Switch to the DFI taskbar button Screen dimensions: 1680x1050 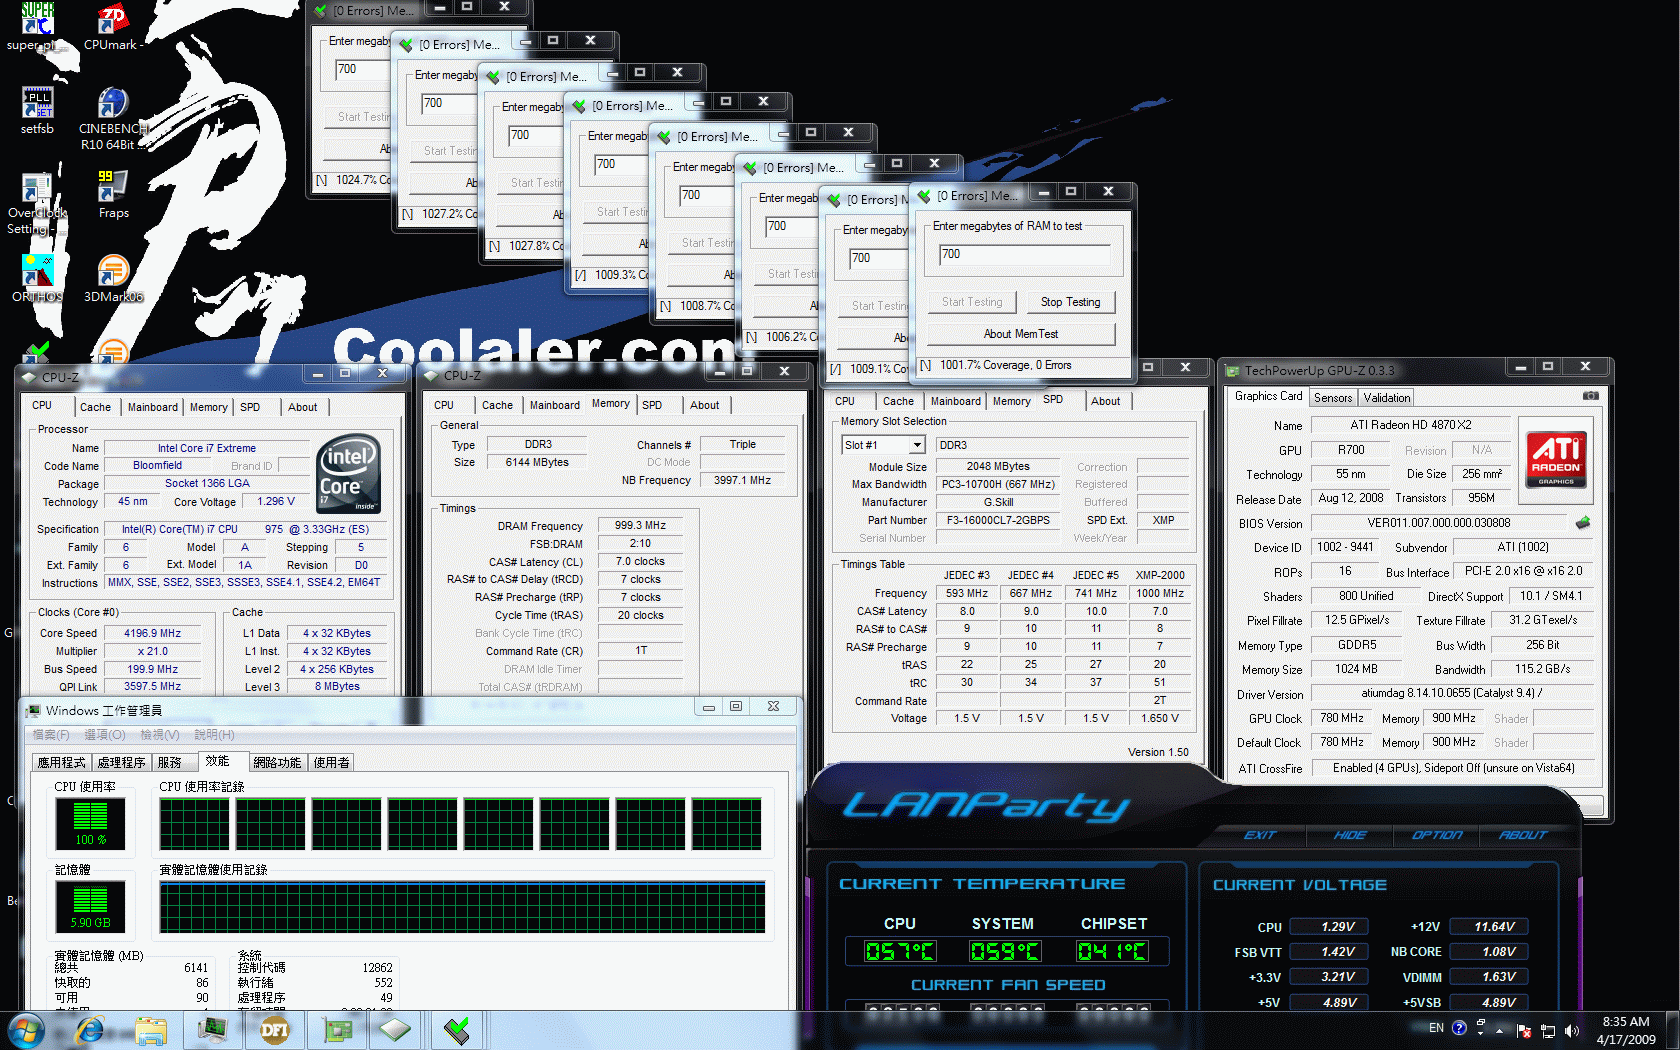coord(274,1030)
